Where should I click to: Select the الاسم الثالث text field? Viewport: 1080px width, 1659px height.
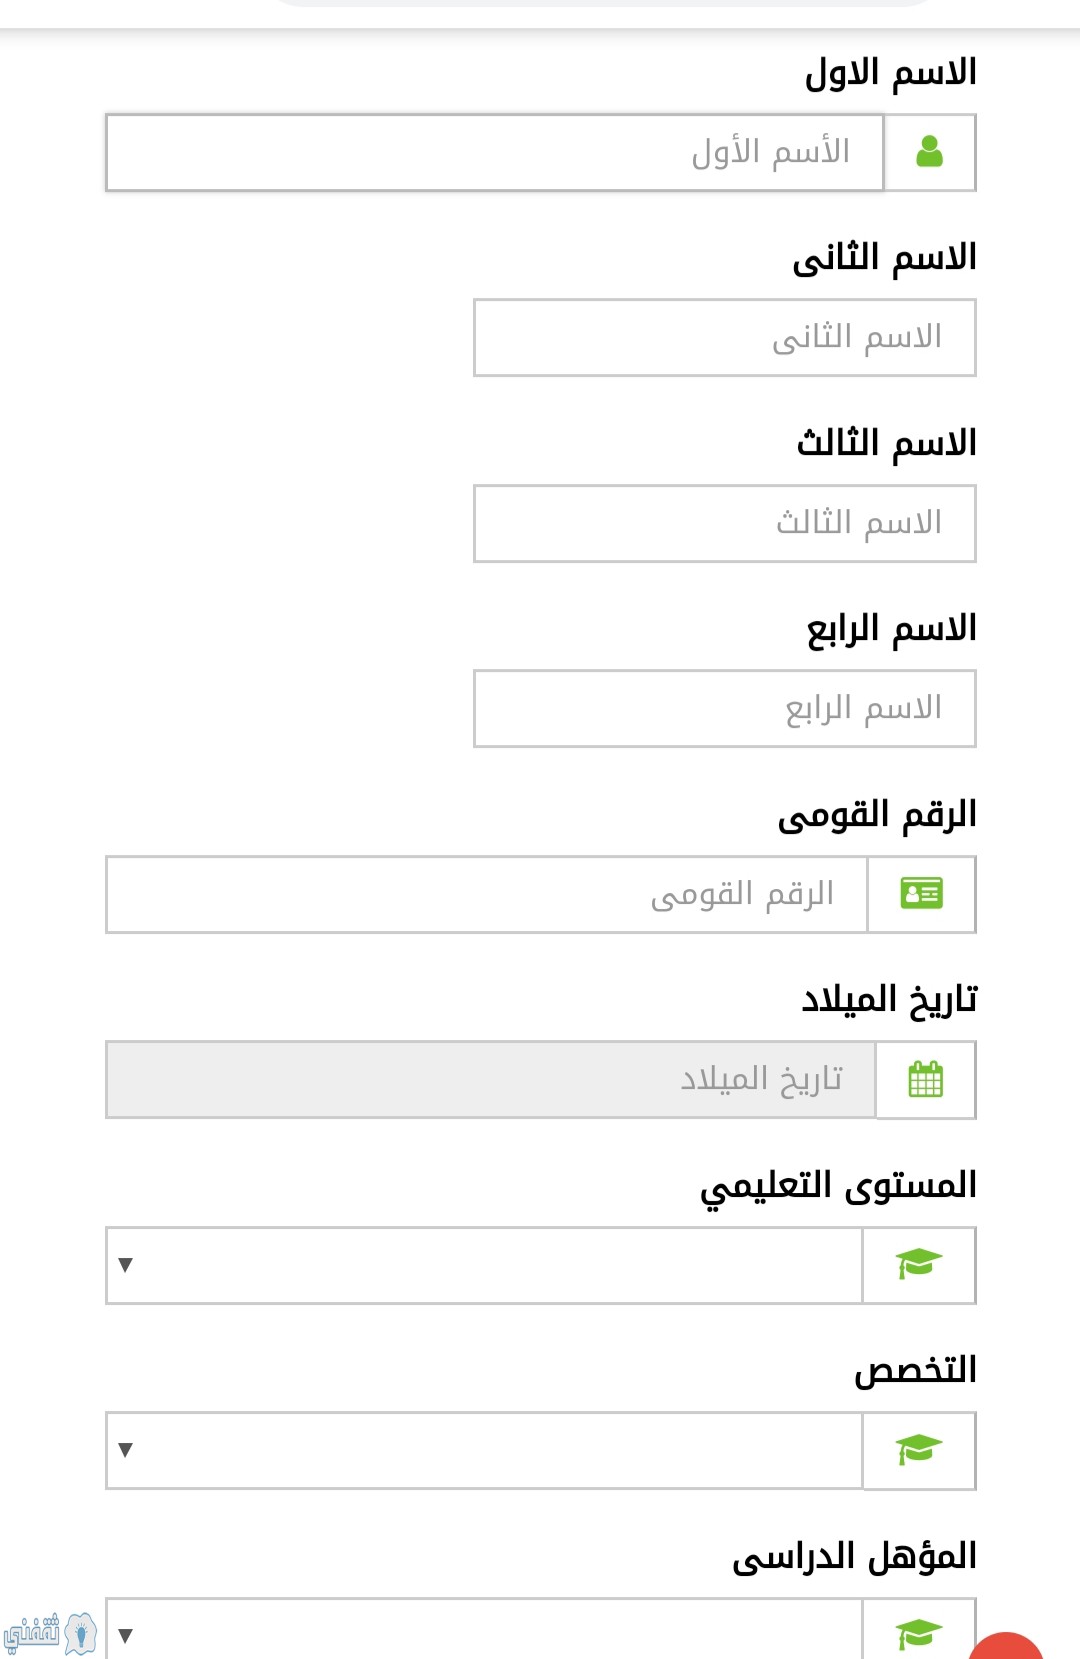tap(725, 524)
